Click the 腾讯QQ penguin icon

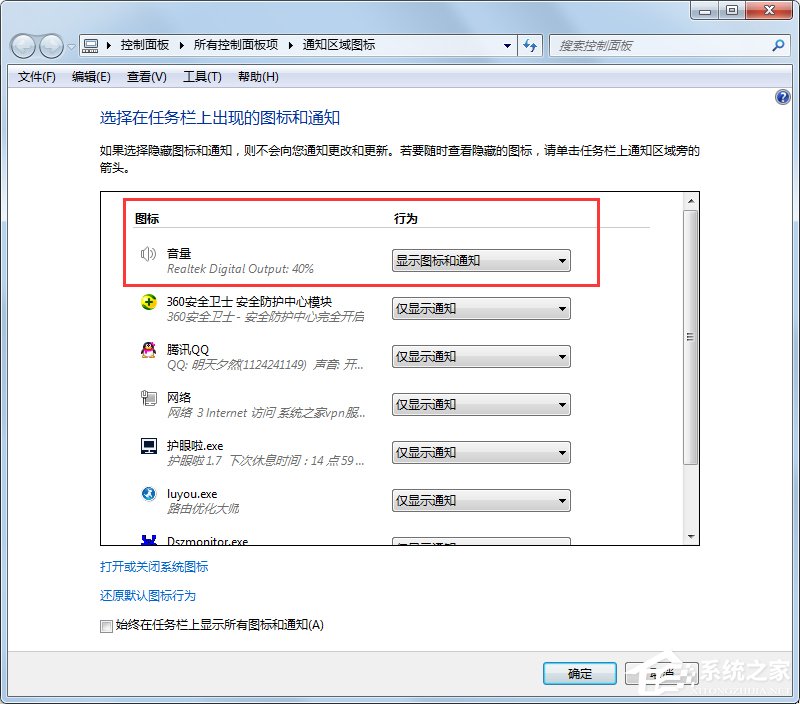pyautogui.click(x=148, y=350)
